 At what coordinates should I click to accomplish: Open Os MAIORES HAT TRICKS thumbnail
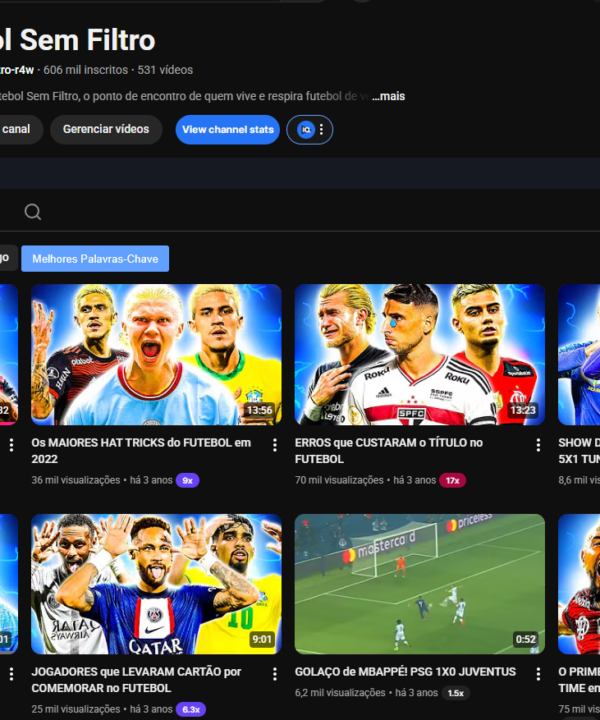(156, 354)
